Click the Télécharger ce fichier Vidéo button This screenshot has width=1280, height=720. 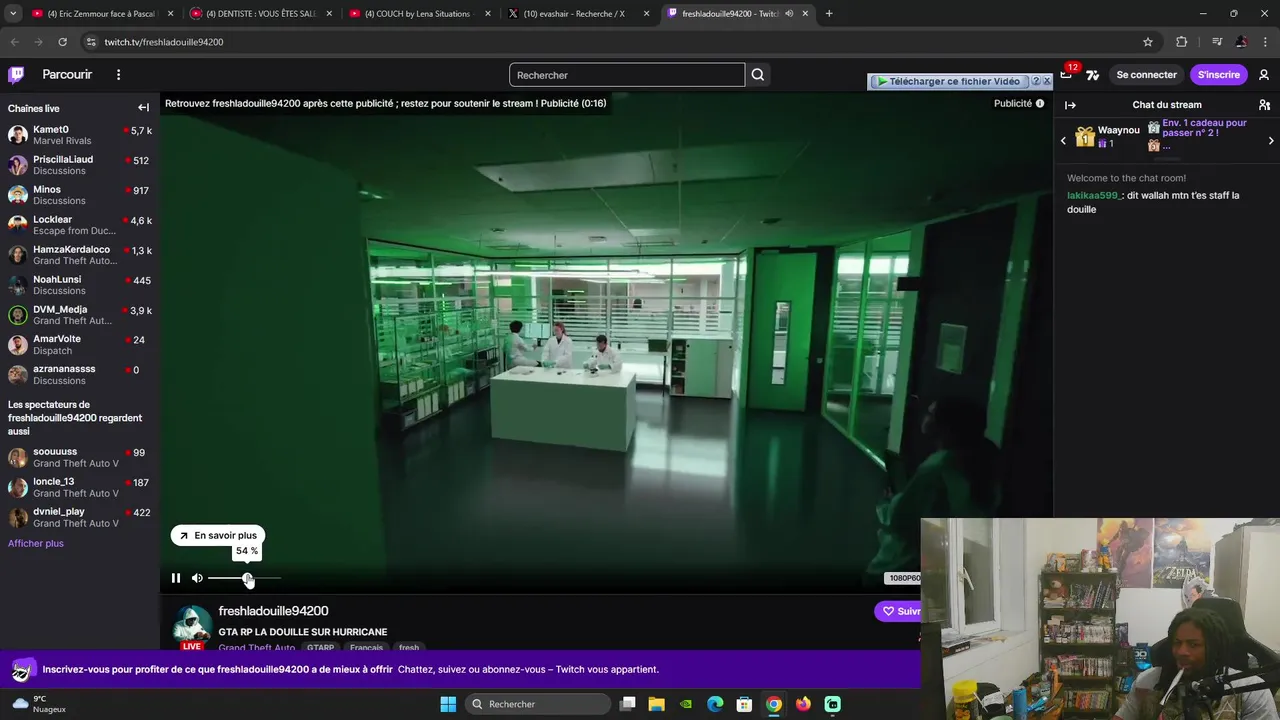[x=948, y=81]
